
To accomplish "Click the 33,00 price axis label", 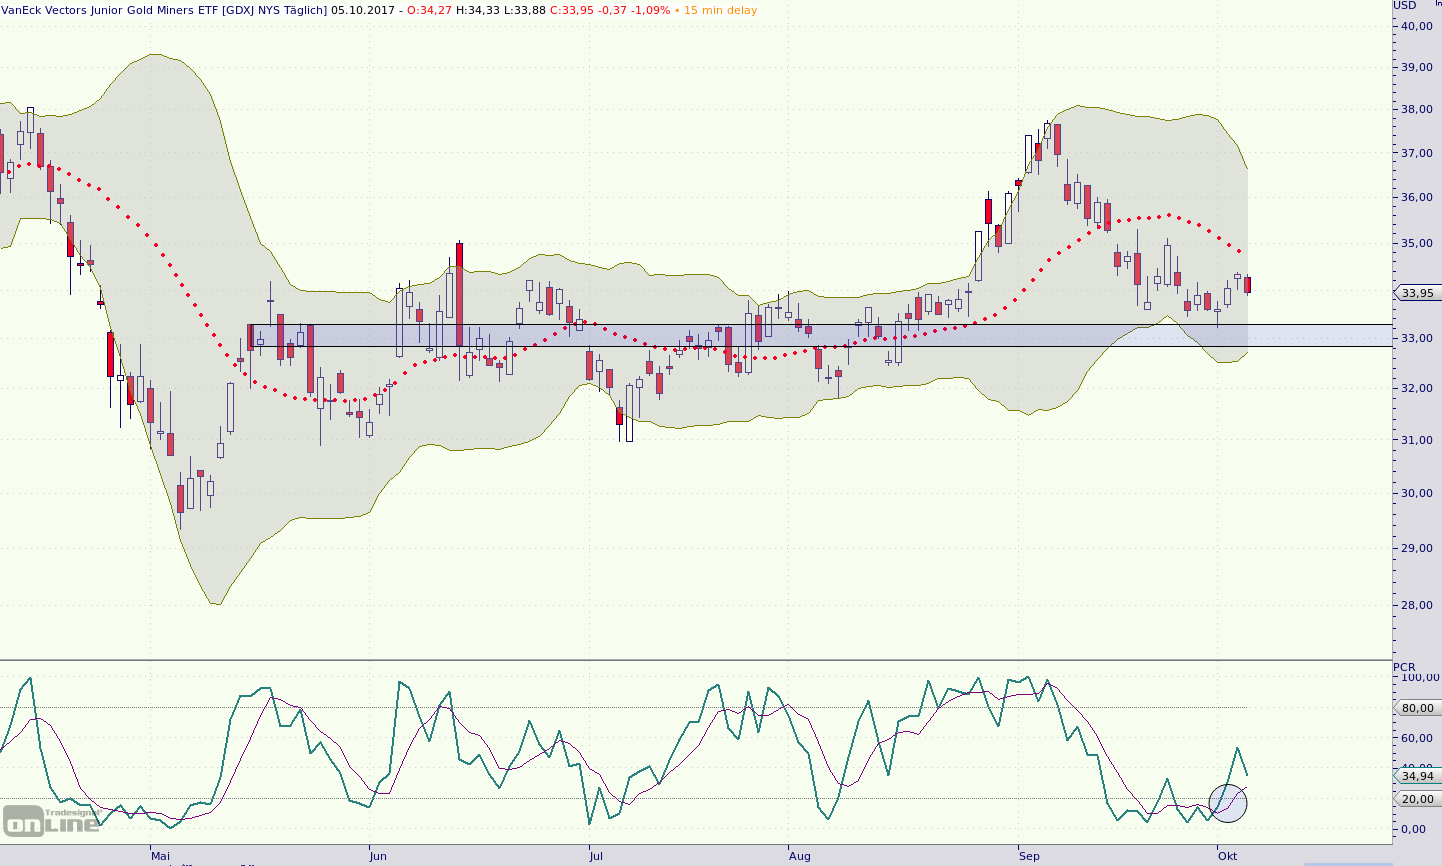I will (x=1416, y=339).
